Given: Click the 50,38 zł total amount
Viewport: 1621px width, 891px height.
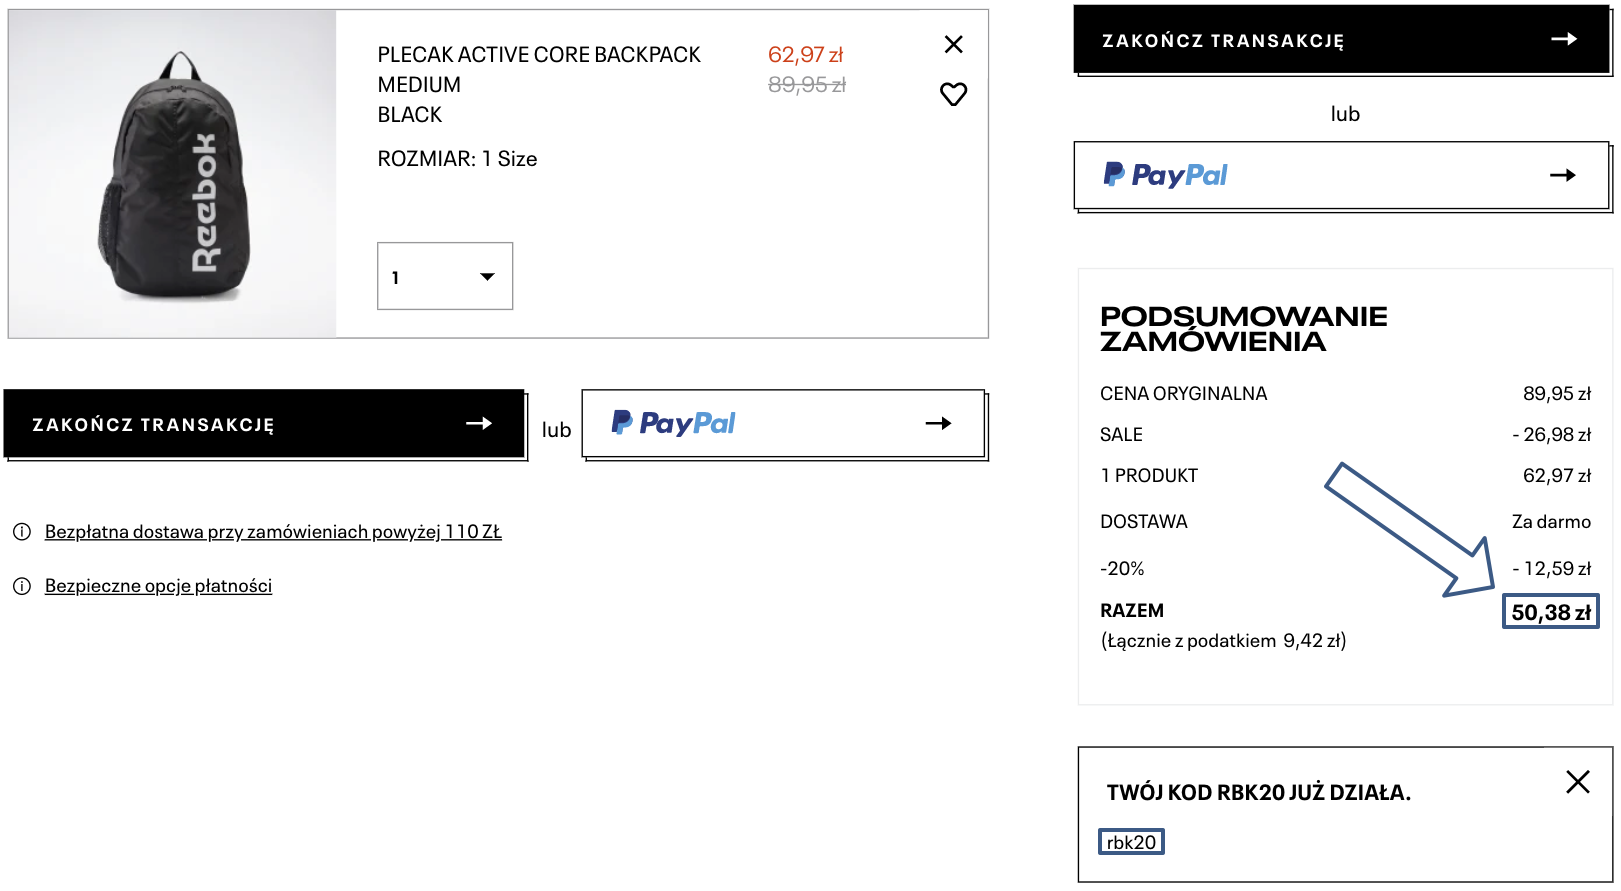Looking at the screenshot, I should point(1550,612).
